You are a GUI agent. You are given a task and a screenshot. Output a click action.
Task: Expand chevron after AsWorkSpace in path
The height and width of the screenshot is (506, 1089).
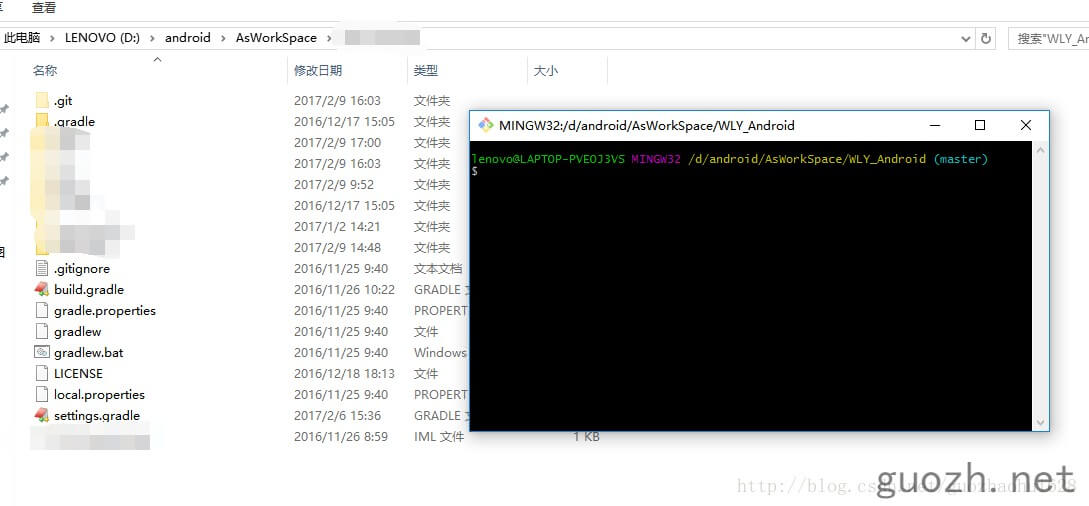click(x=330, y=38)
